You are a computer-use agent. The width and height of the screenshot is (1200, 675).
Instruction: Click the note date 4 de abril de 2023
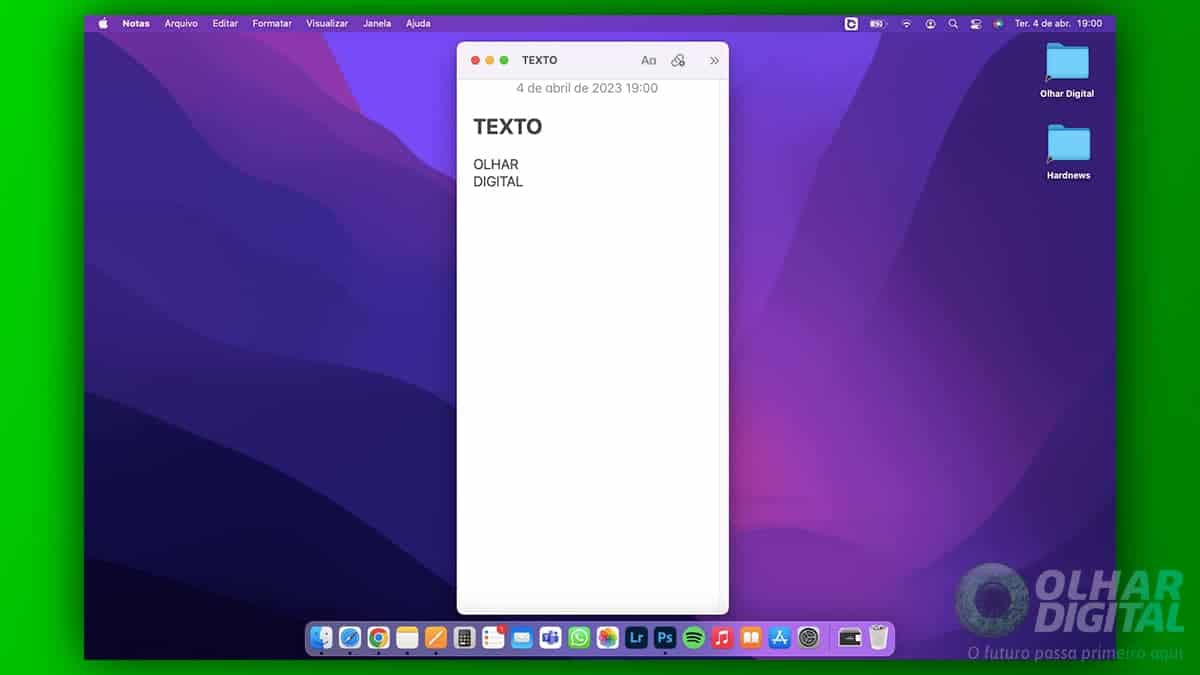click(x=587, y=88)
